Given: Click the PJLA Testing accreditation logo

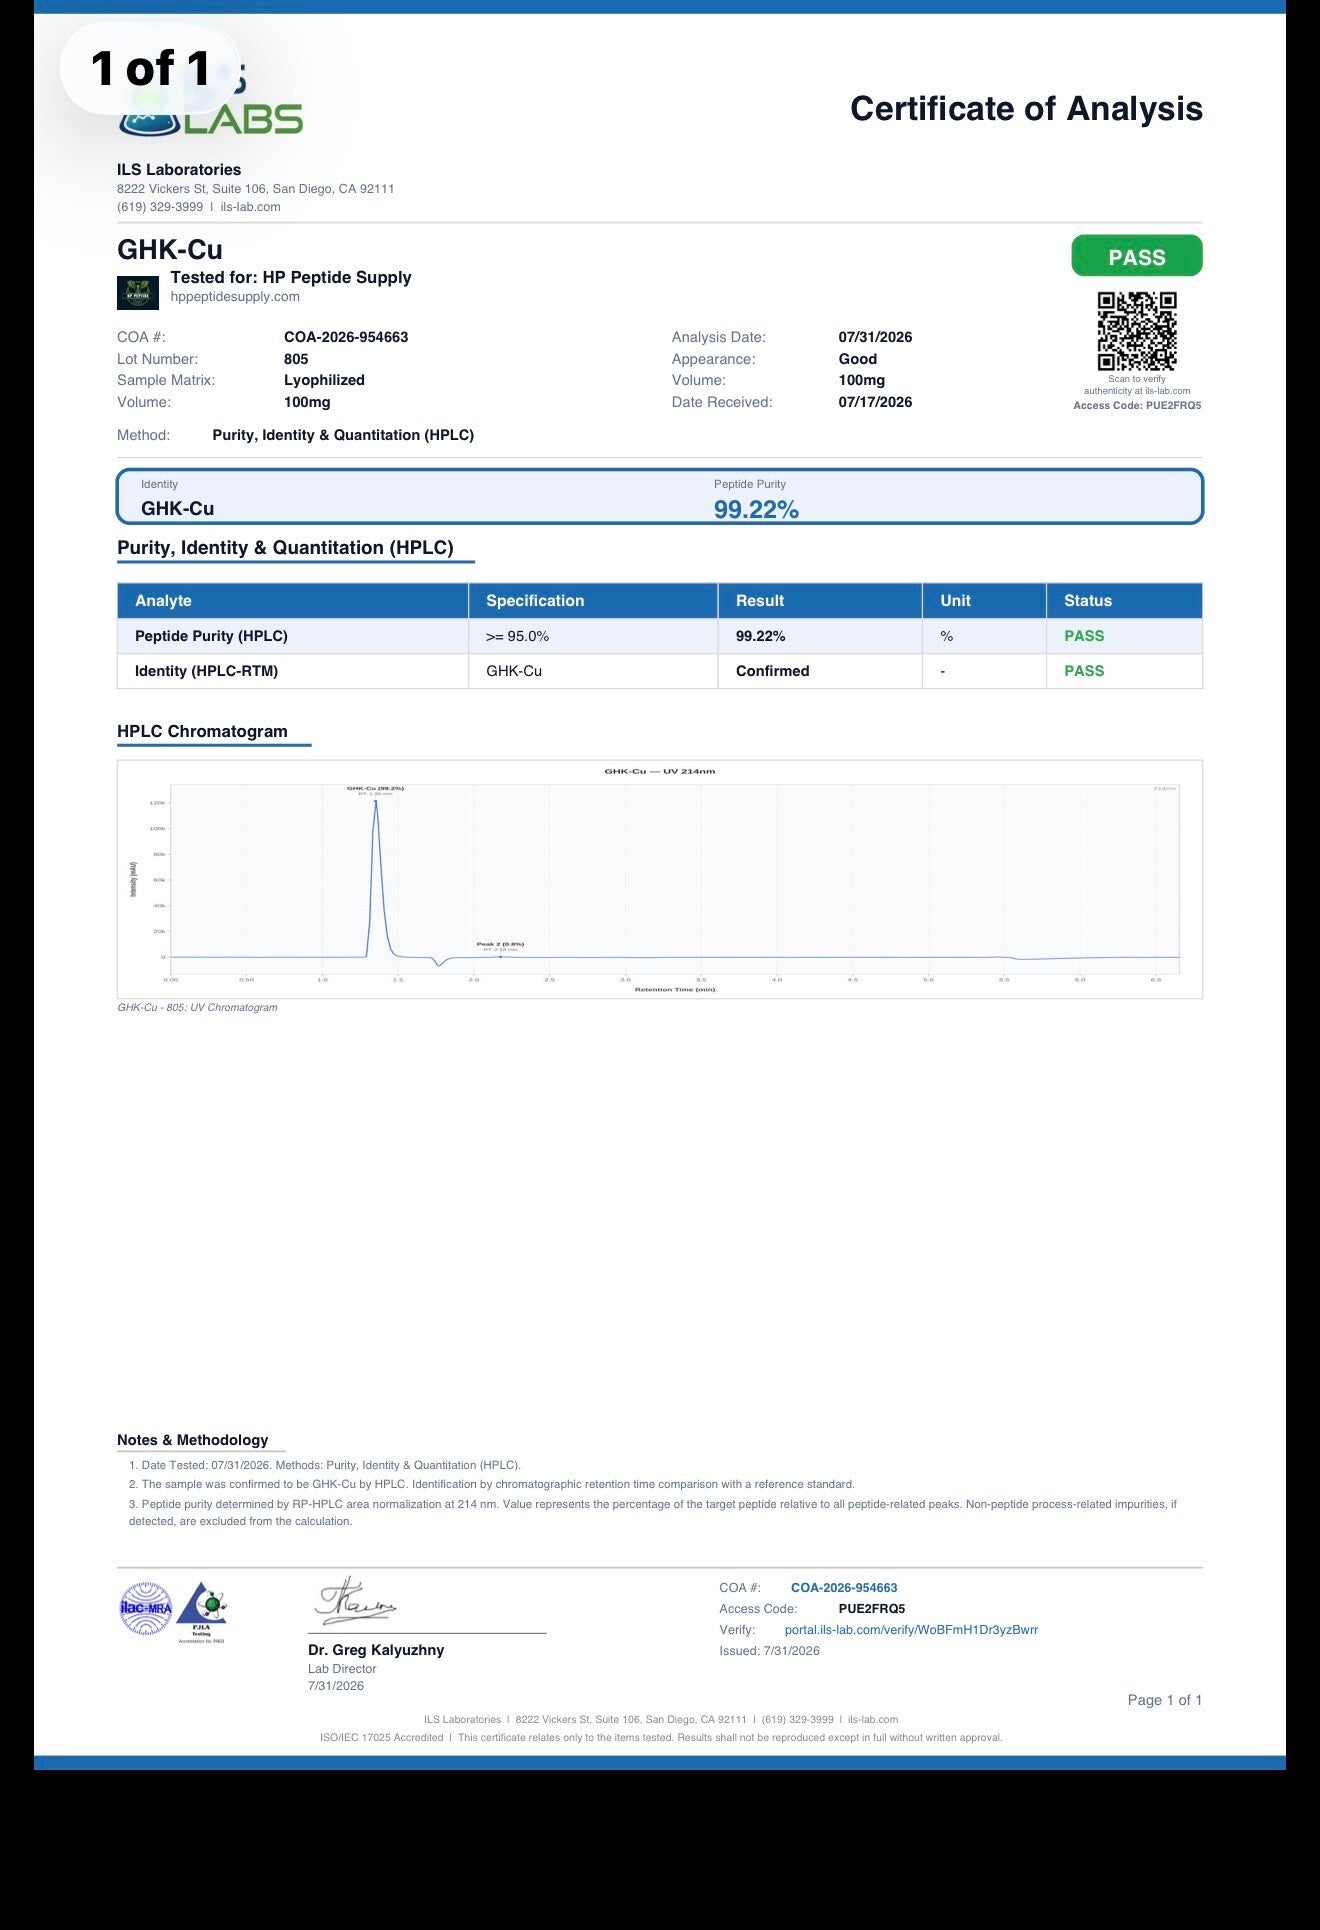Looking at the screenshot, I should (x=203, y=1611).
